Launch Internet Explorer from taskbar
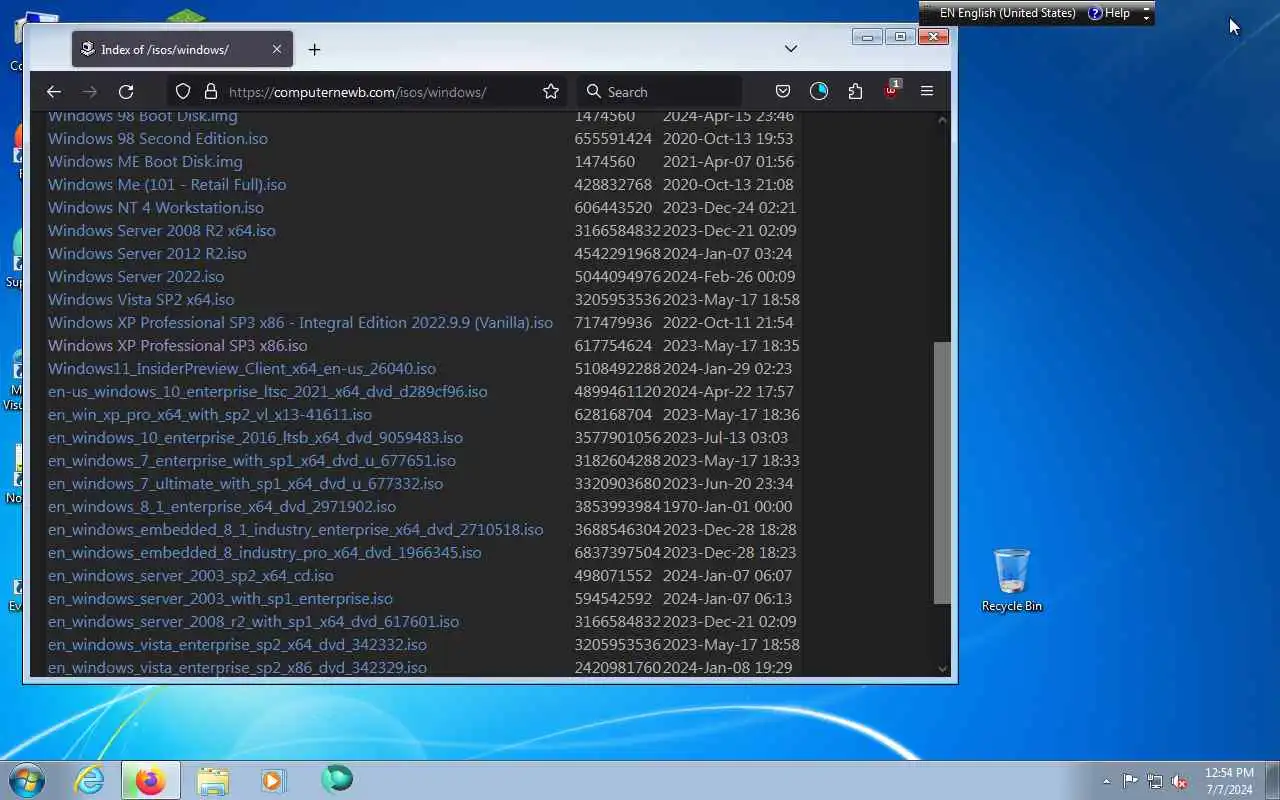1280x800 pixels. pyautogui.click(x=90, y=780)
